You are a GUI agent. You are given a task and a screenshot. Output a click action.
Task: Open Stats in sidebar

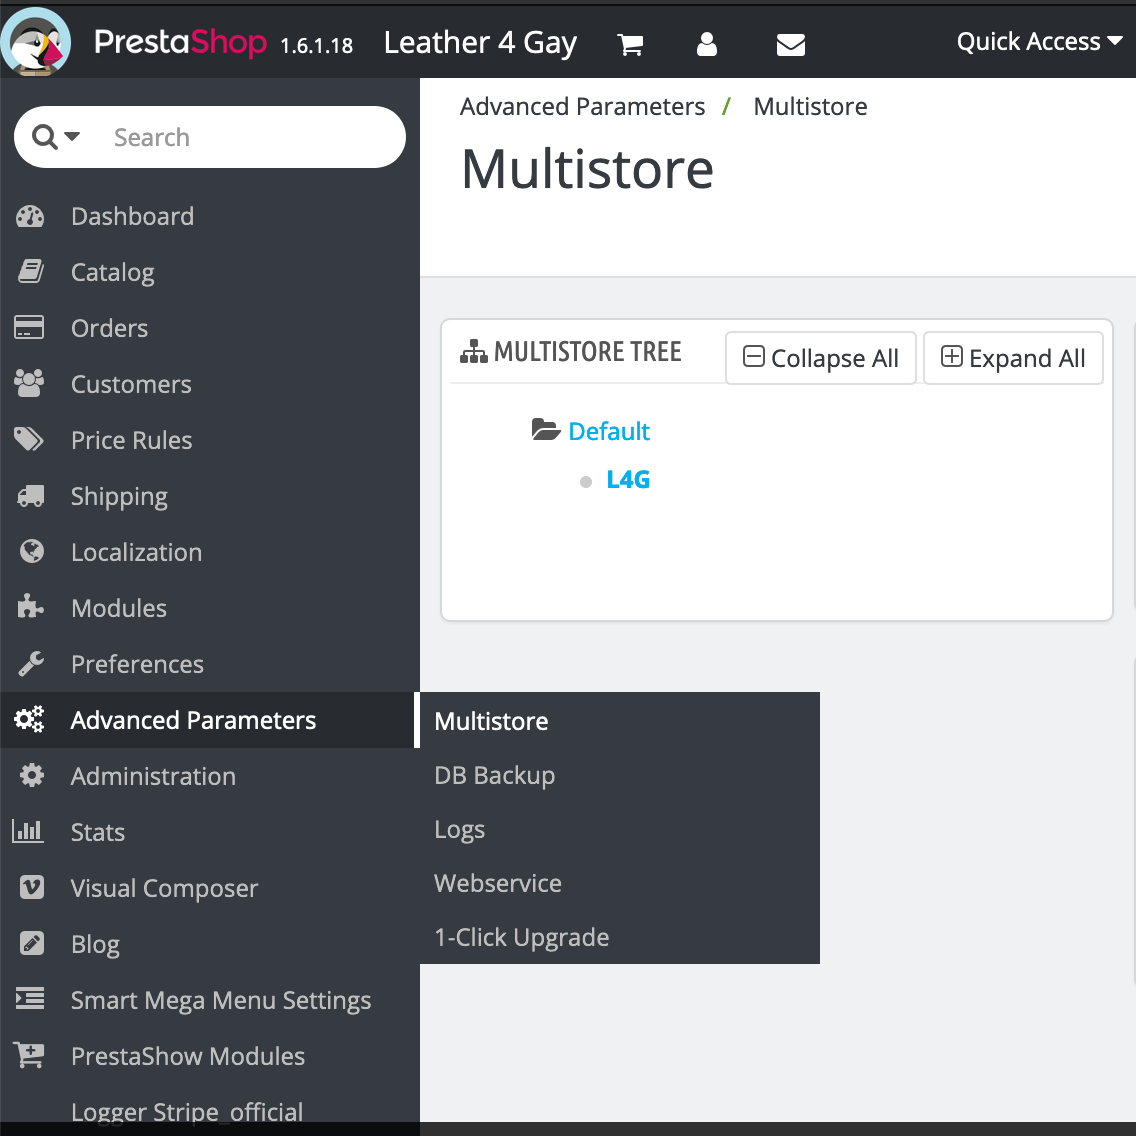tap(98, 832)
